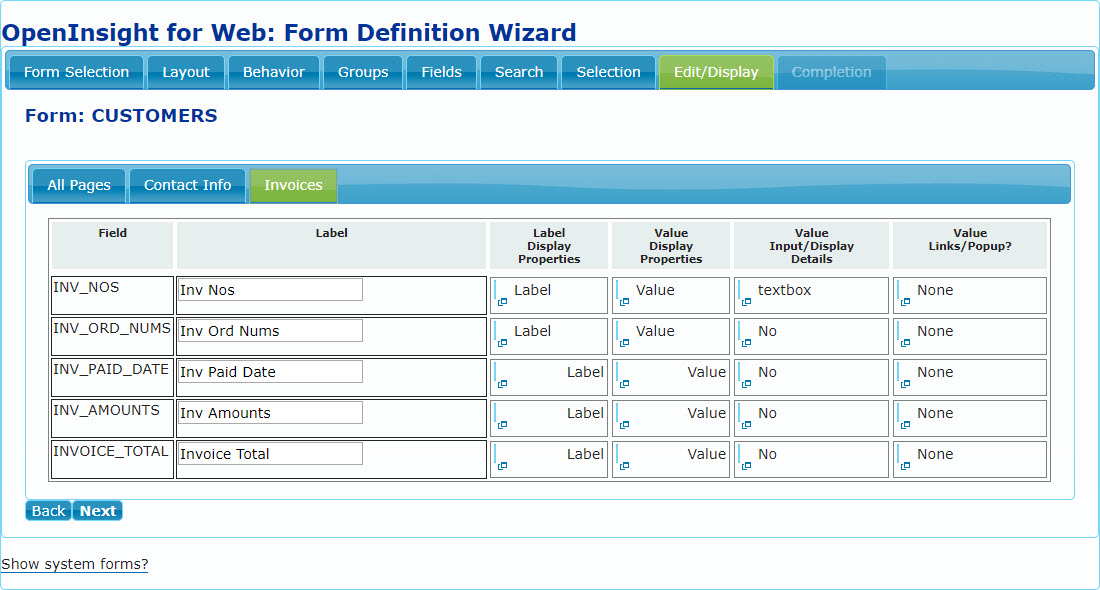Viewport: 1100px width, 590px height.
Task: Show the All Pages sub-tab
Action: point(79,185)
